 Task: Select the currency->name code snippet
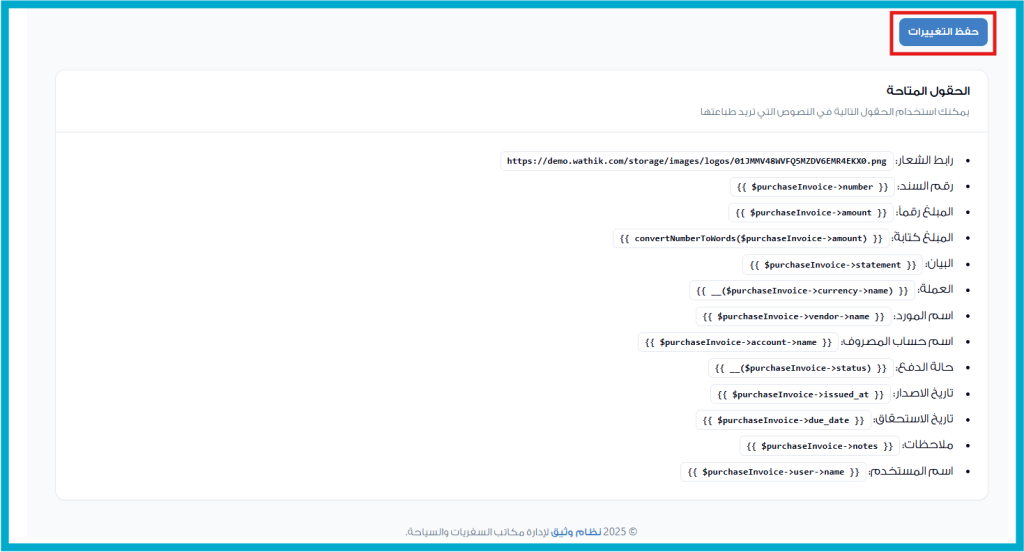pyautogui.click(x=801, y=290)
